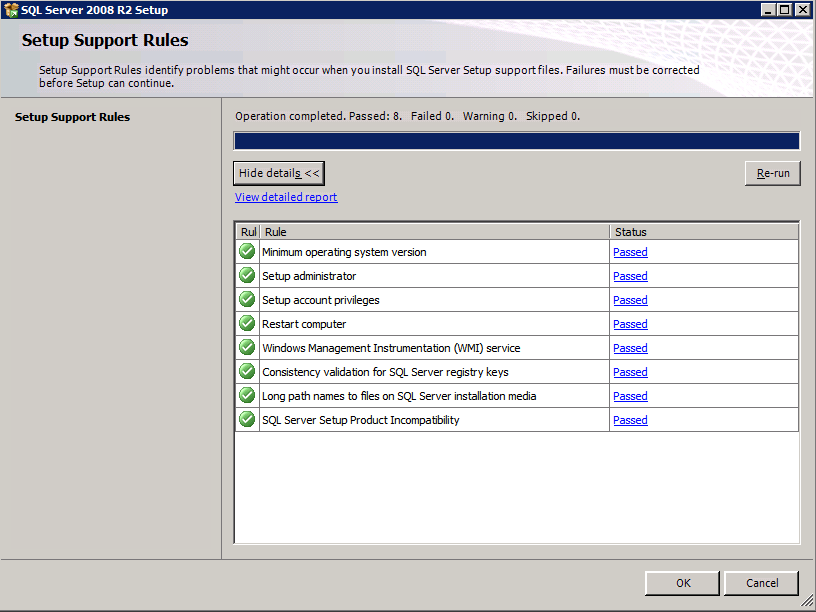
Task: Click the green check icon for Setup administrator
Action: (x=247, y=275)
